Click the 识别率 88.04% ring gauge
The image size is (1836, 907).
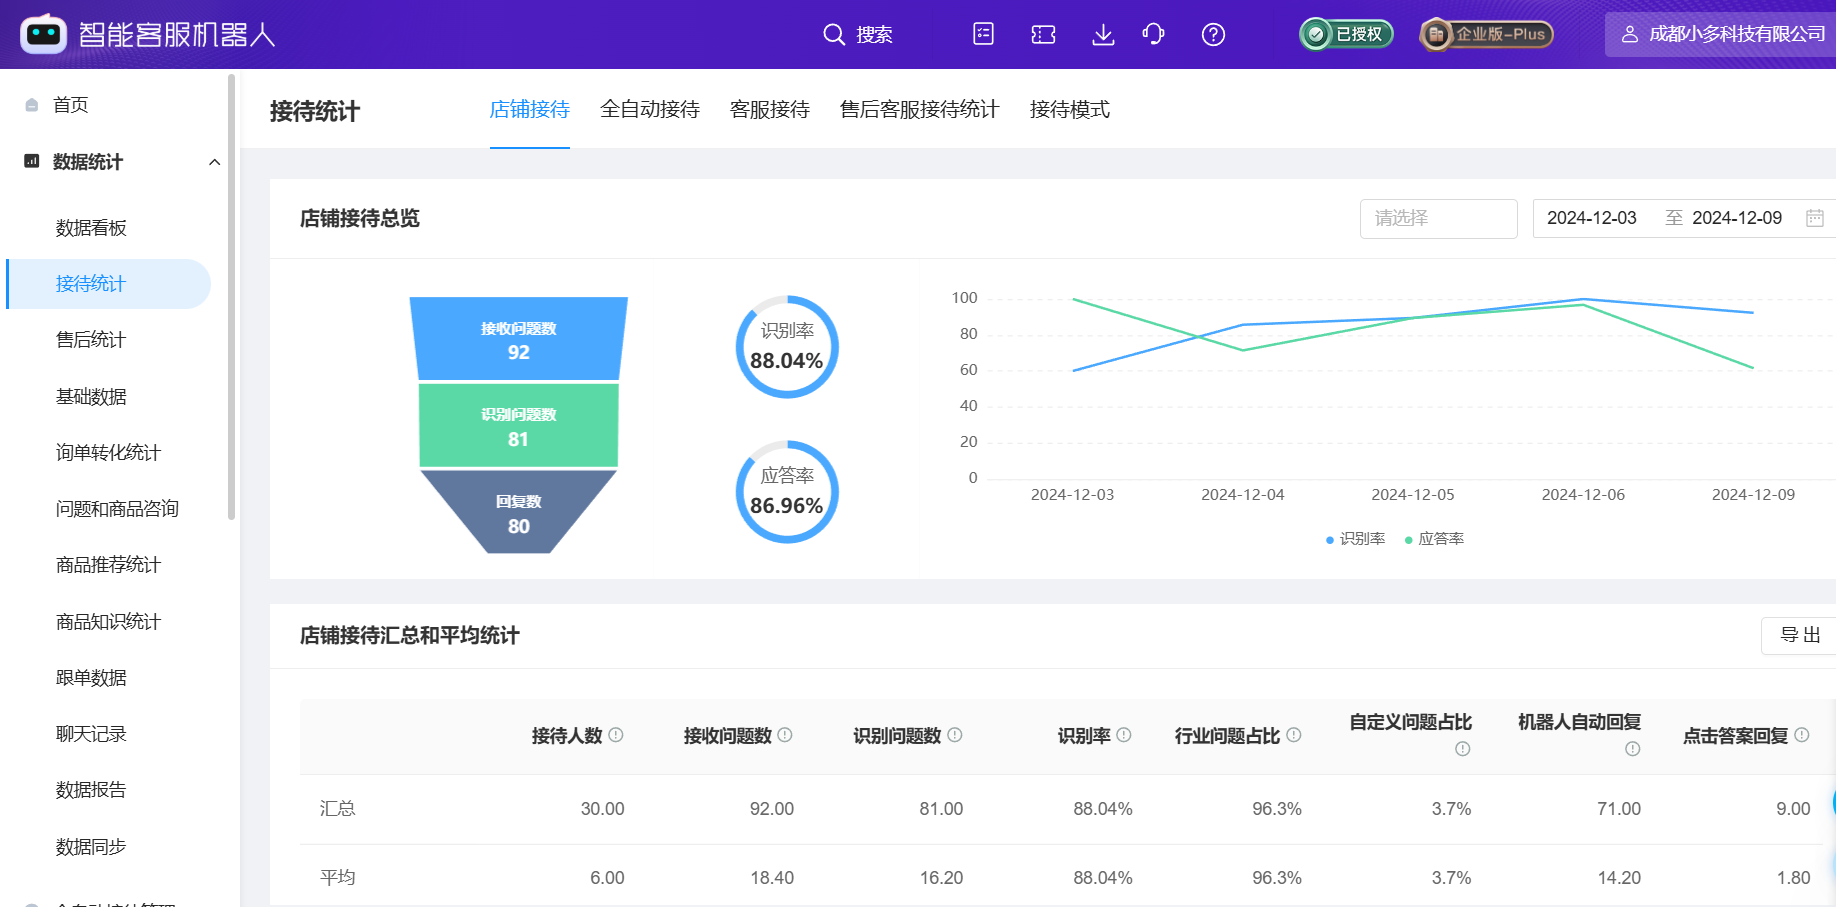[787, 347]
